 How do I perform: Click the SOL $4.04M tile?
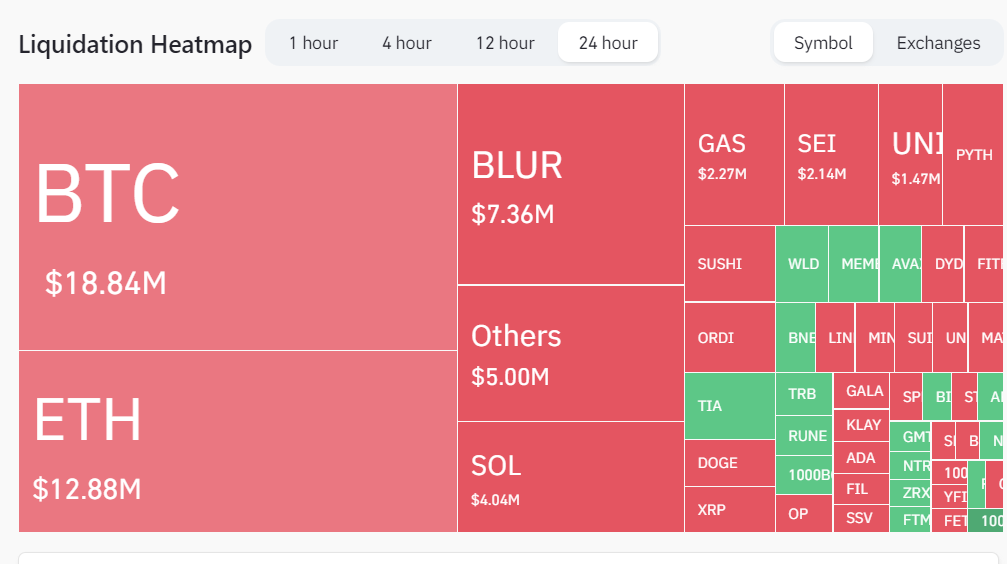click(x=570, y=477)
